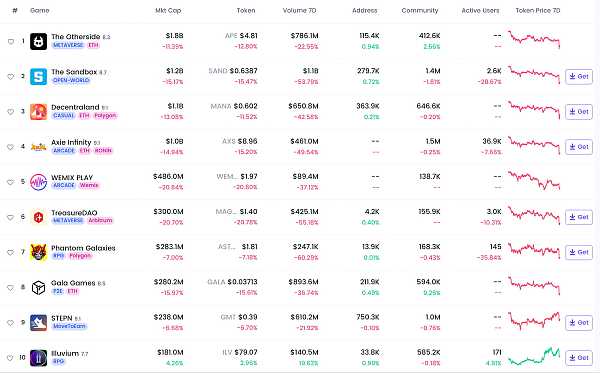The image size is (600, 374).
Task: Select the Axie Infinity logo
Action: (39, 147)
